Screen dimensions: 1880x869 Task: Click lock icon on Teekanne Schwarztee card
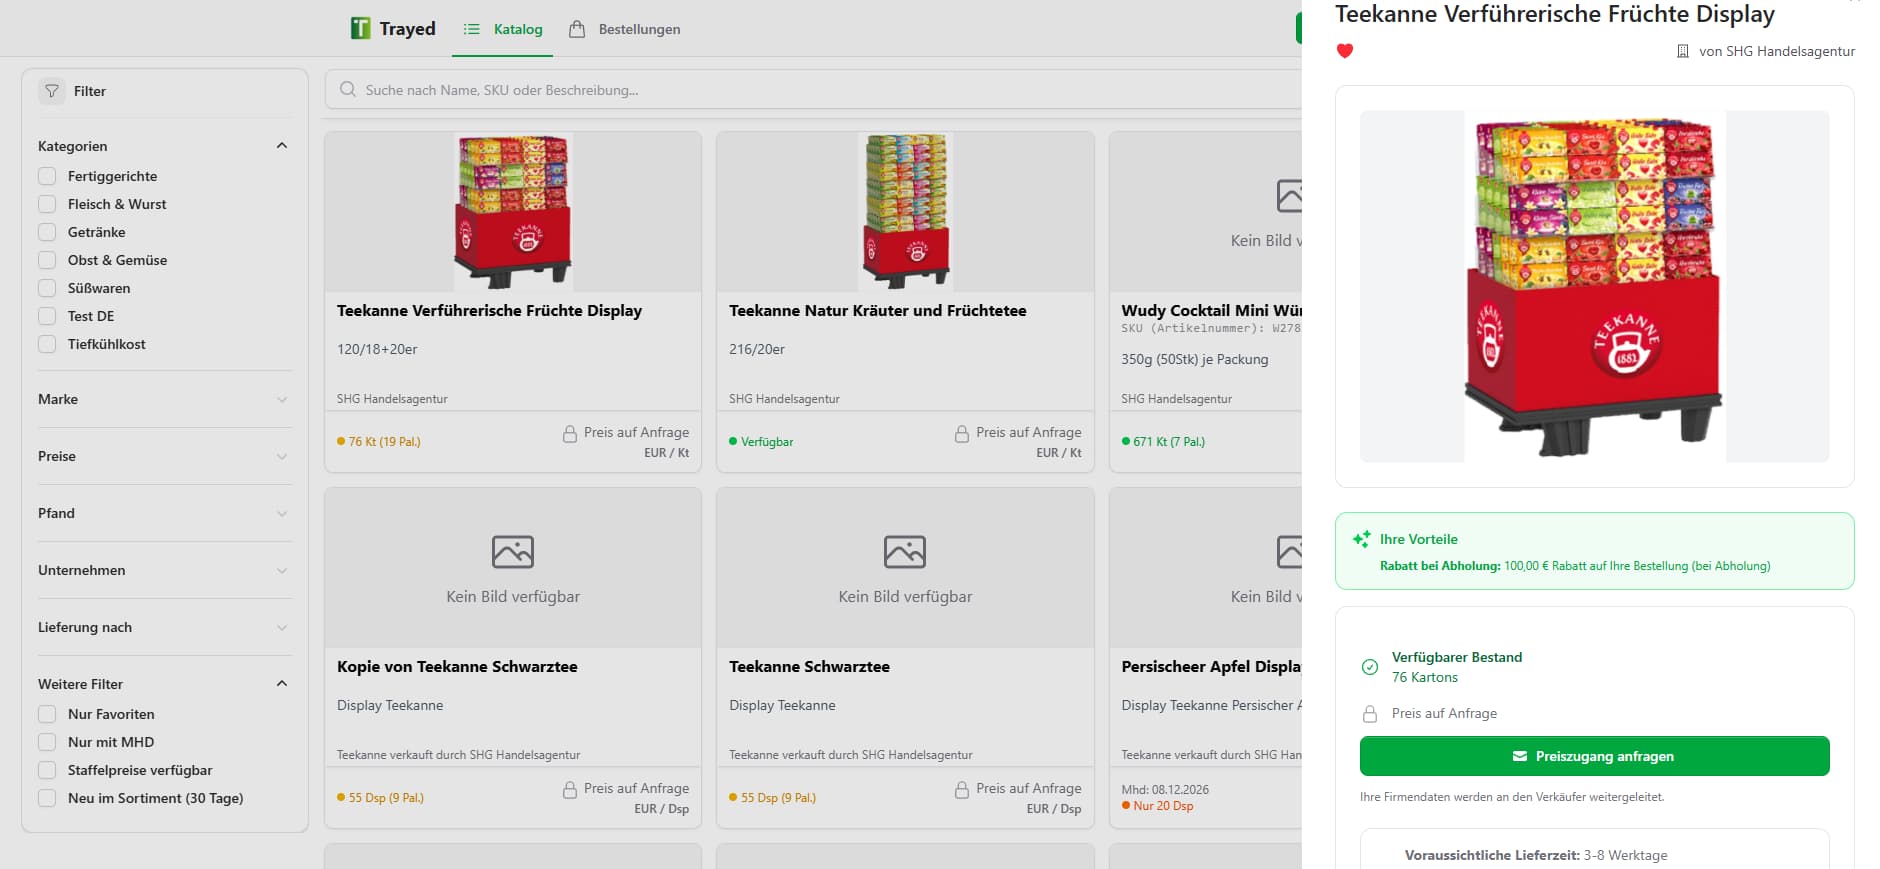tap(962, 789)
